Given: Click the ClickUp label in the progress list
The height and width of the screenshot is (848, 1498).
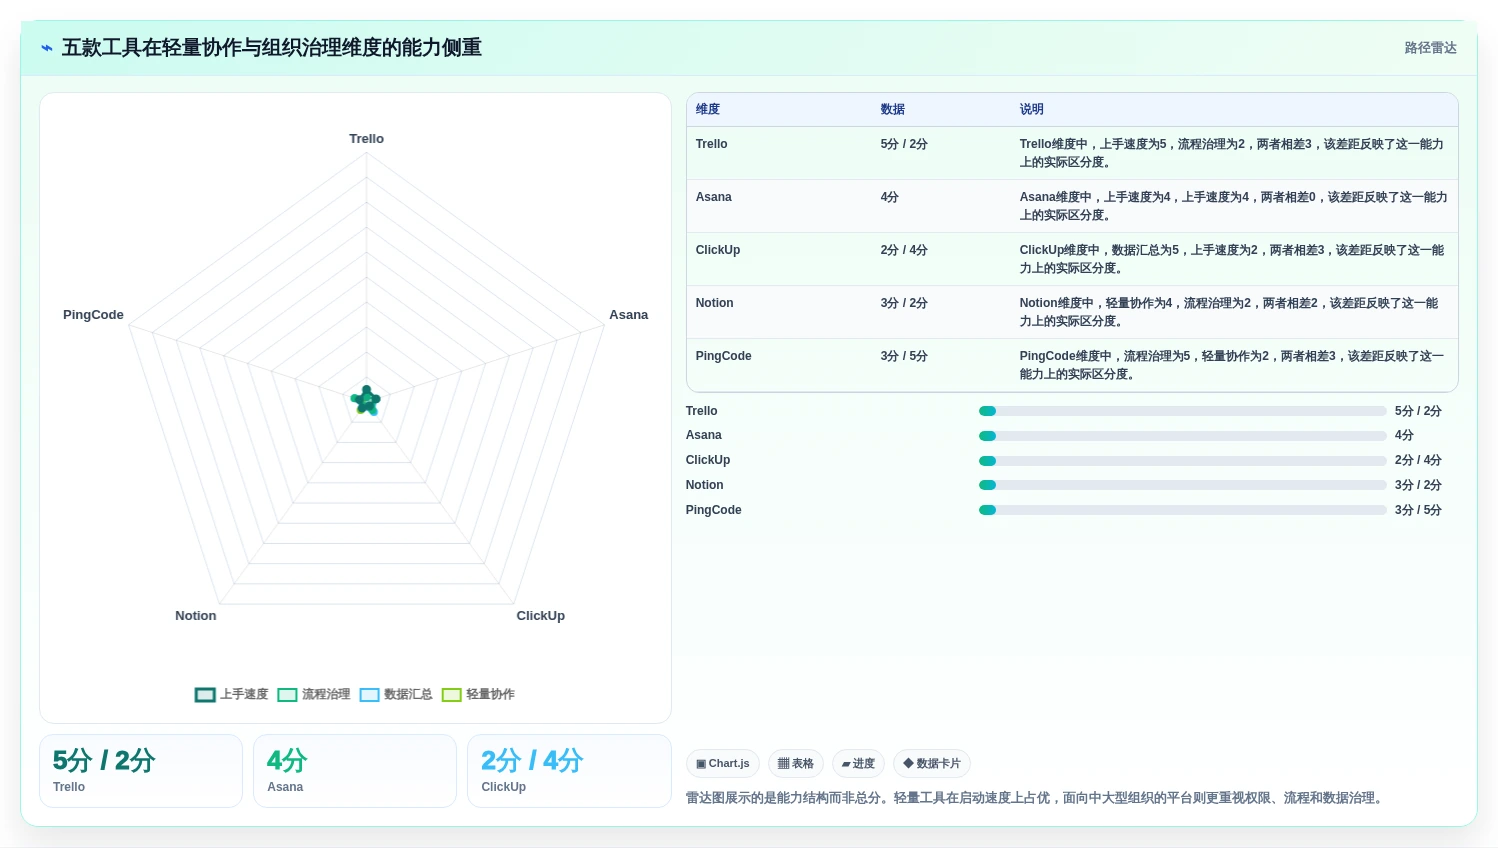Looking at the screenshot, I should coord(708,460).
